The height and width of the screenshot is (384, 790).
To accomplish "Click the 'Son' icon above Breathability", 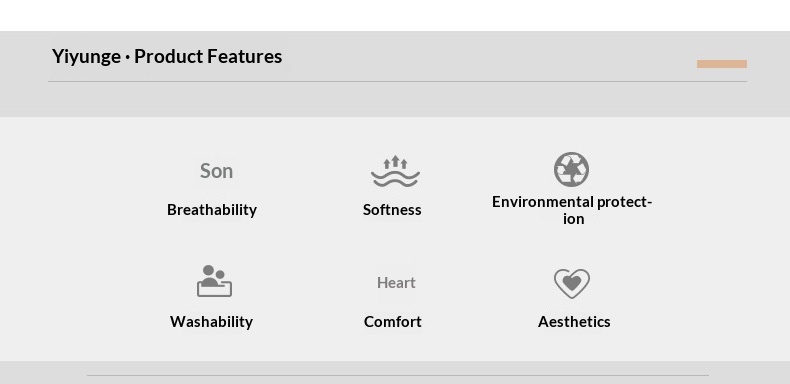I will click(x=216, y=171).
